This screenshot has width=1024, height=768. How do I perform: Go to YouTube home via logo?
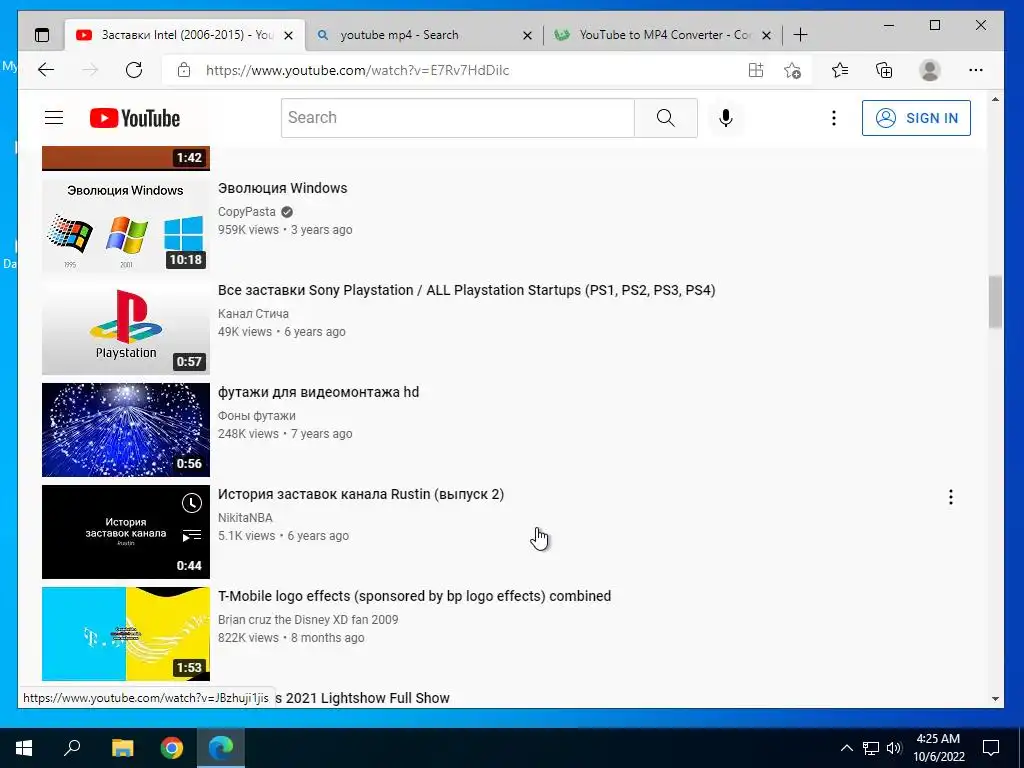(135, 118)
